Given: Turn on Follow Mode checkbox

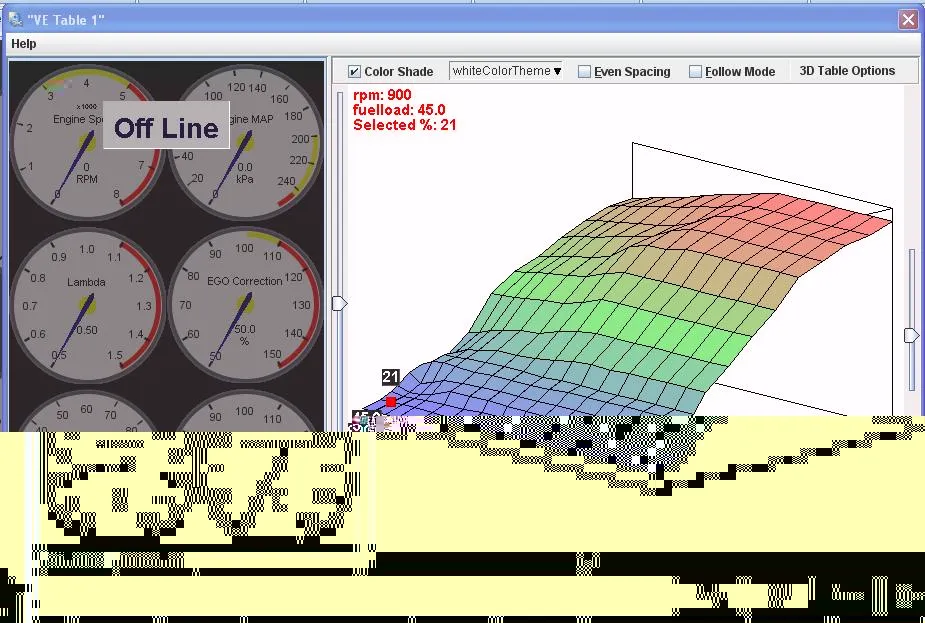Looking at the screenshot, I should point(695,72).
